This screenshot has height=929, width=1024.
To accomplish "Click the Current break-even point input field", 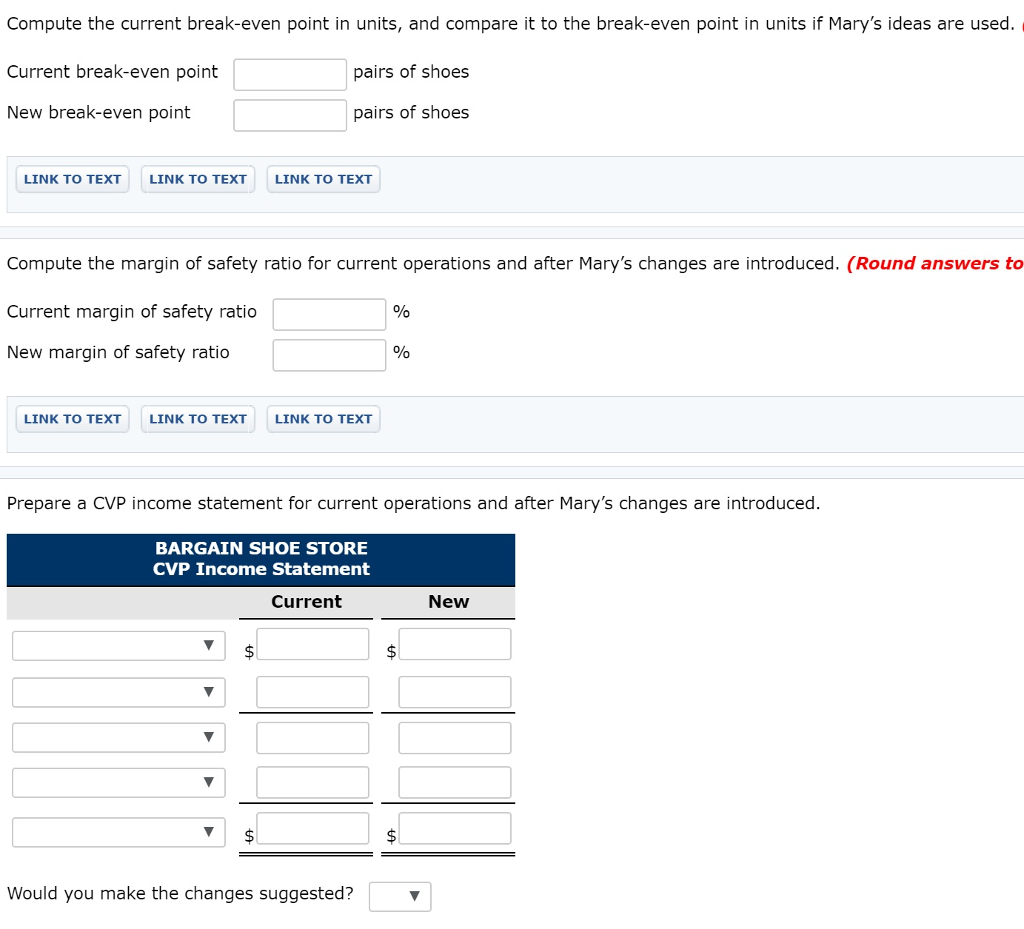I will (x=290, y=74).
